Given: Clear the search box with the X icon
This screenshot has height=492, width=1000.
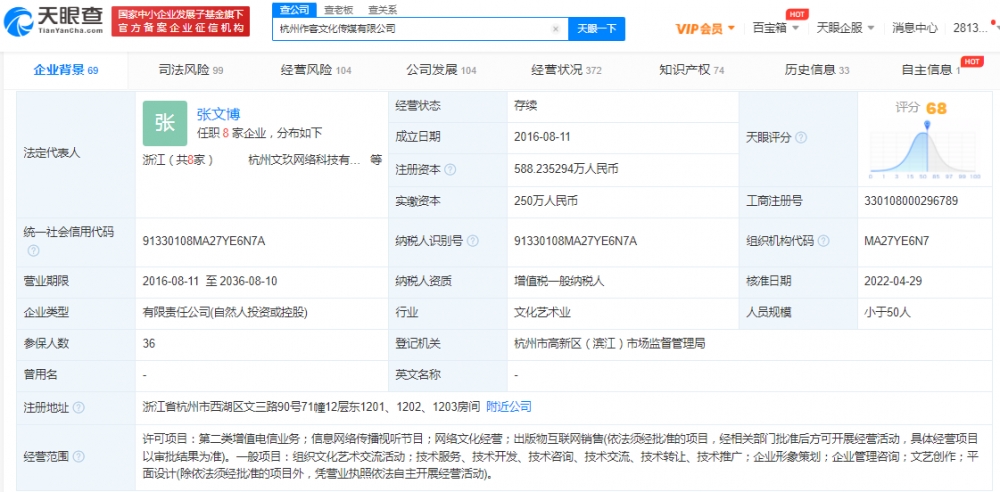Looking at the screenshot, I should [x=555, y=29].
